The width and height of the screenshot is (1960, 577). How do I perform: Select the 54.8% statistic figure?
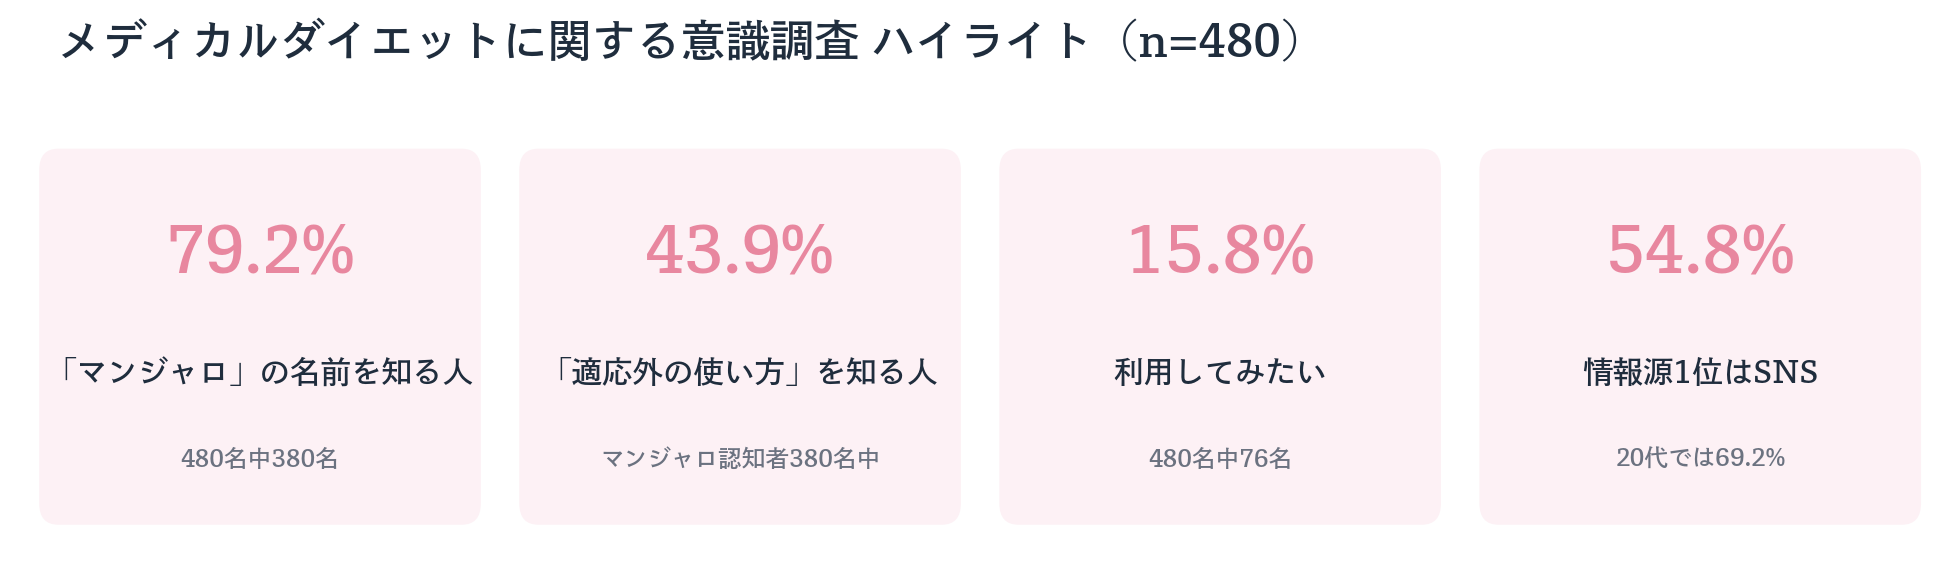pos(1700,250)
